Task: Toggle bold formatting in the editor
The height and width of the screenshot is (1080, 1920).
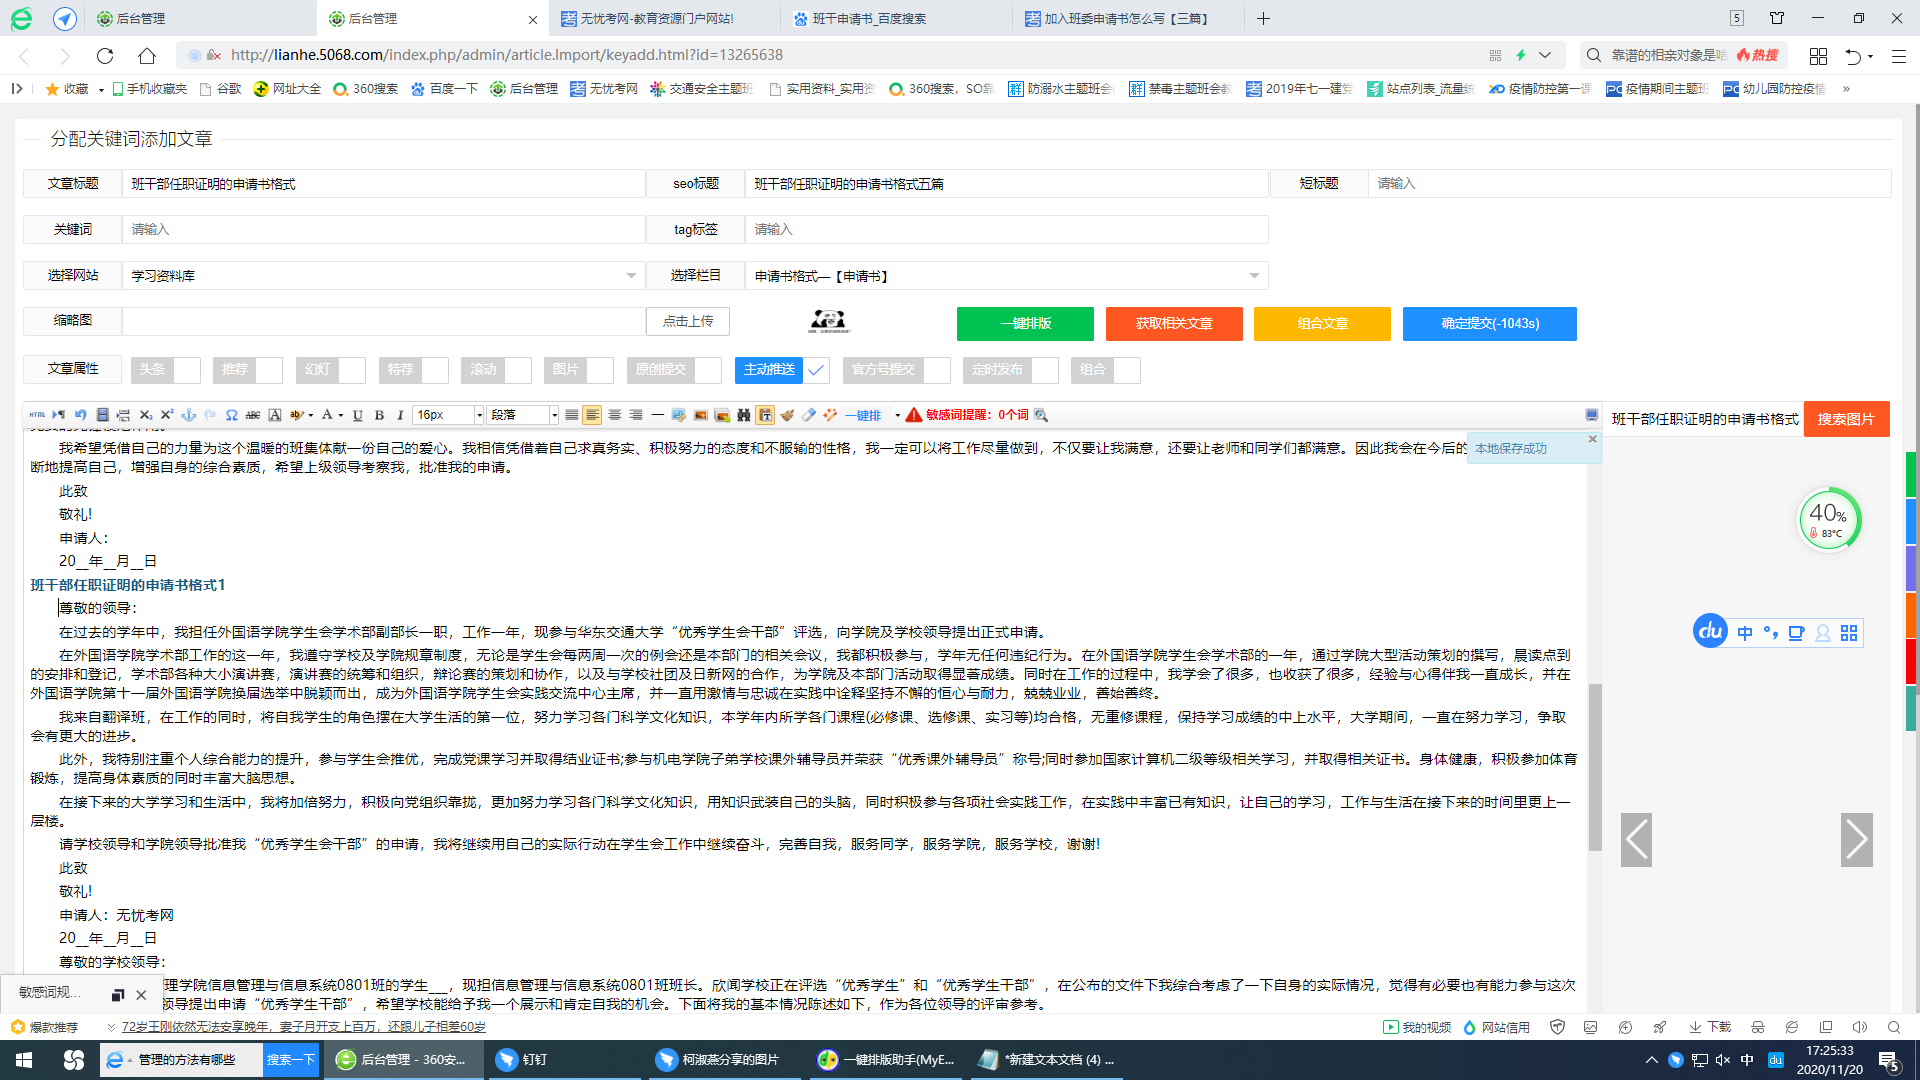Action: click(380, 414)
